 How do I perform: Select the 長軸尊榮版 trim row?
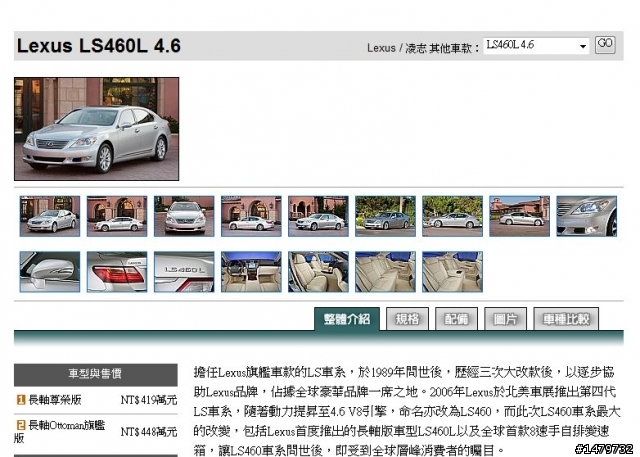[96, 400]
